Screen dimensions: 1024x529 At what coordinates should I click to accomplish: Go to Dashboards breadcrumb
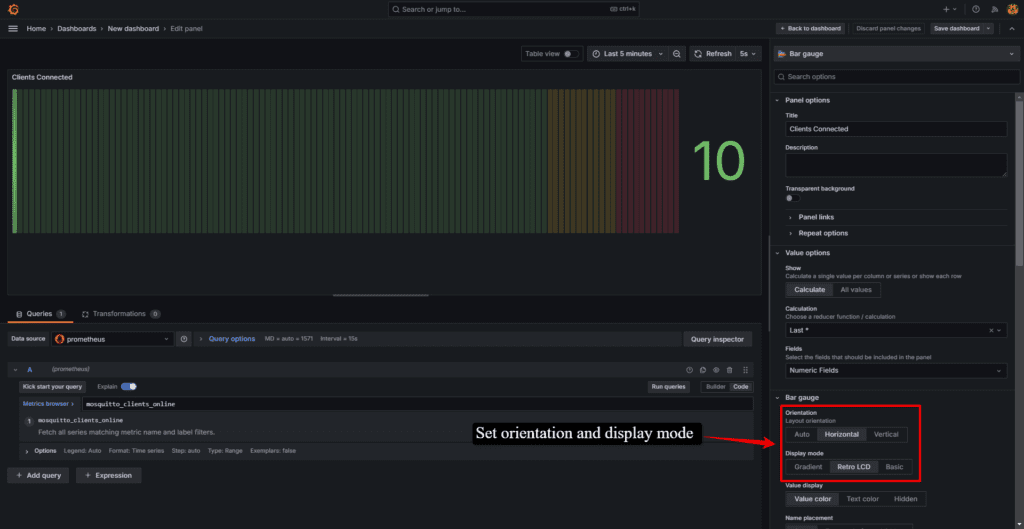pos(76,29)
